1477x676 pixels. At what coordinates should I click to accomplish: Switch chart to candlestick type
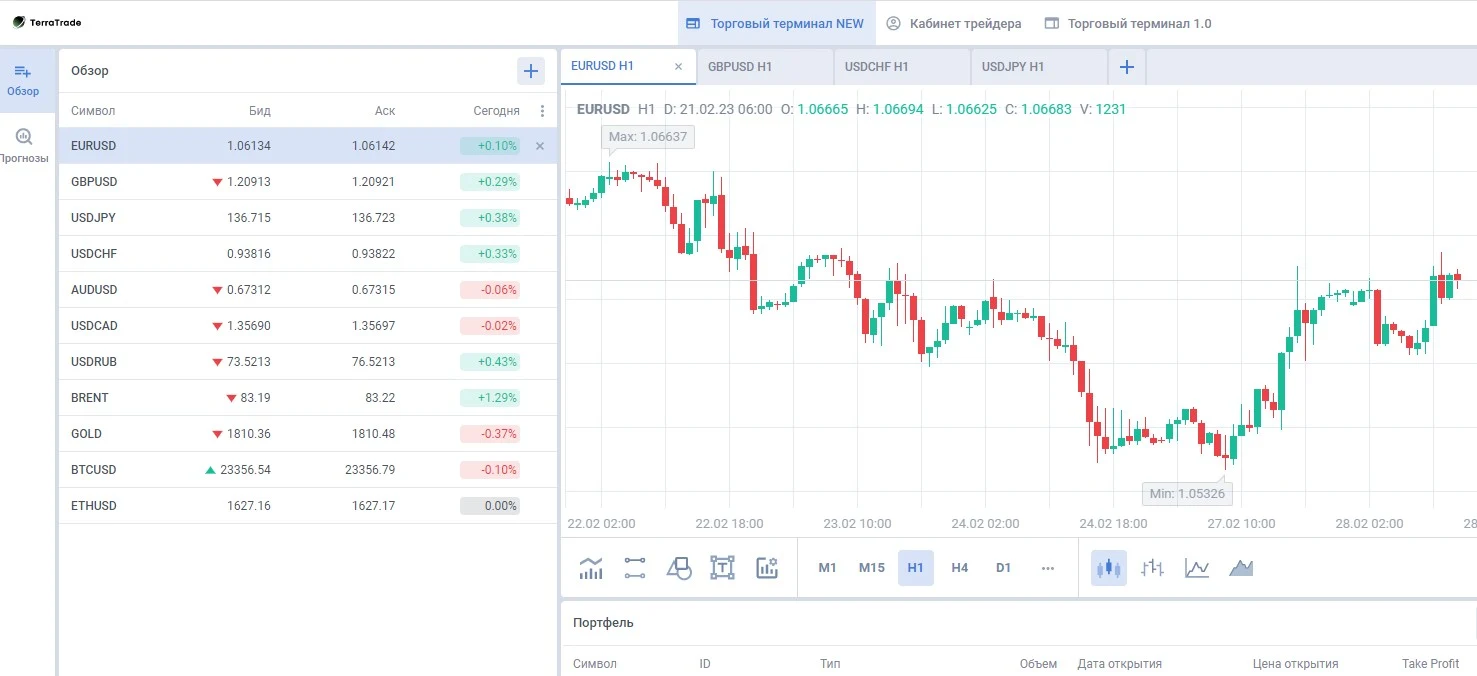[x=1109, y=568]
